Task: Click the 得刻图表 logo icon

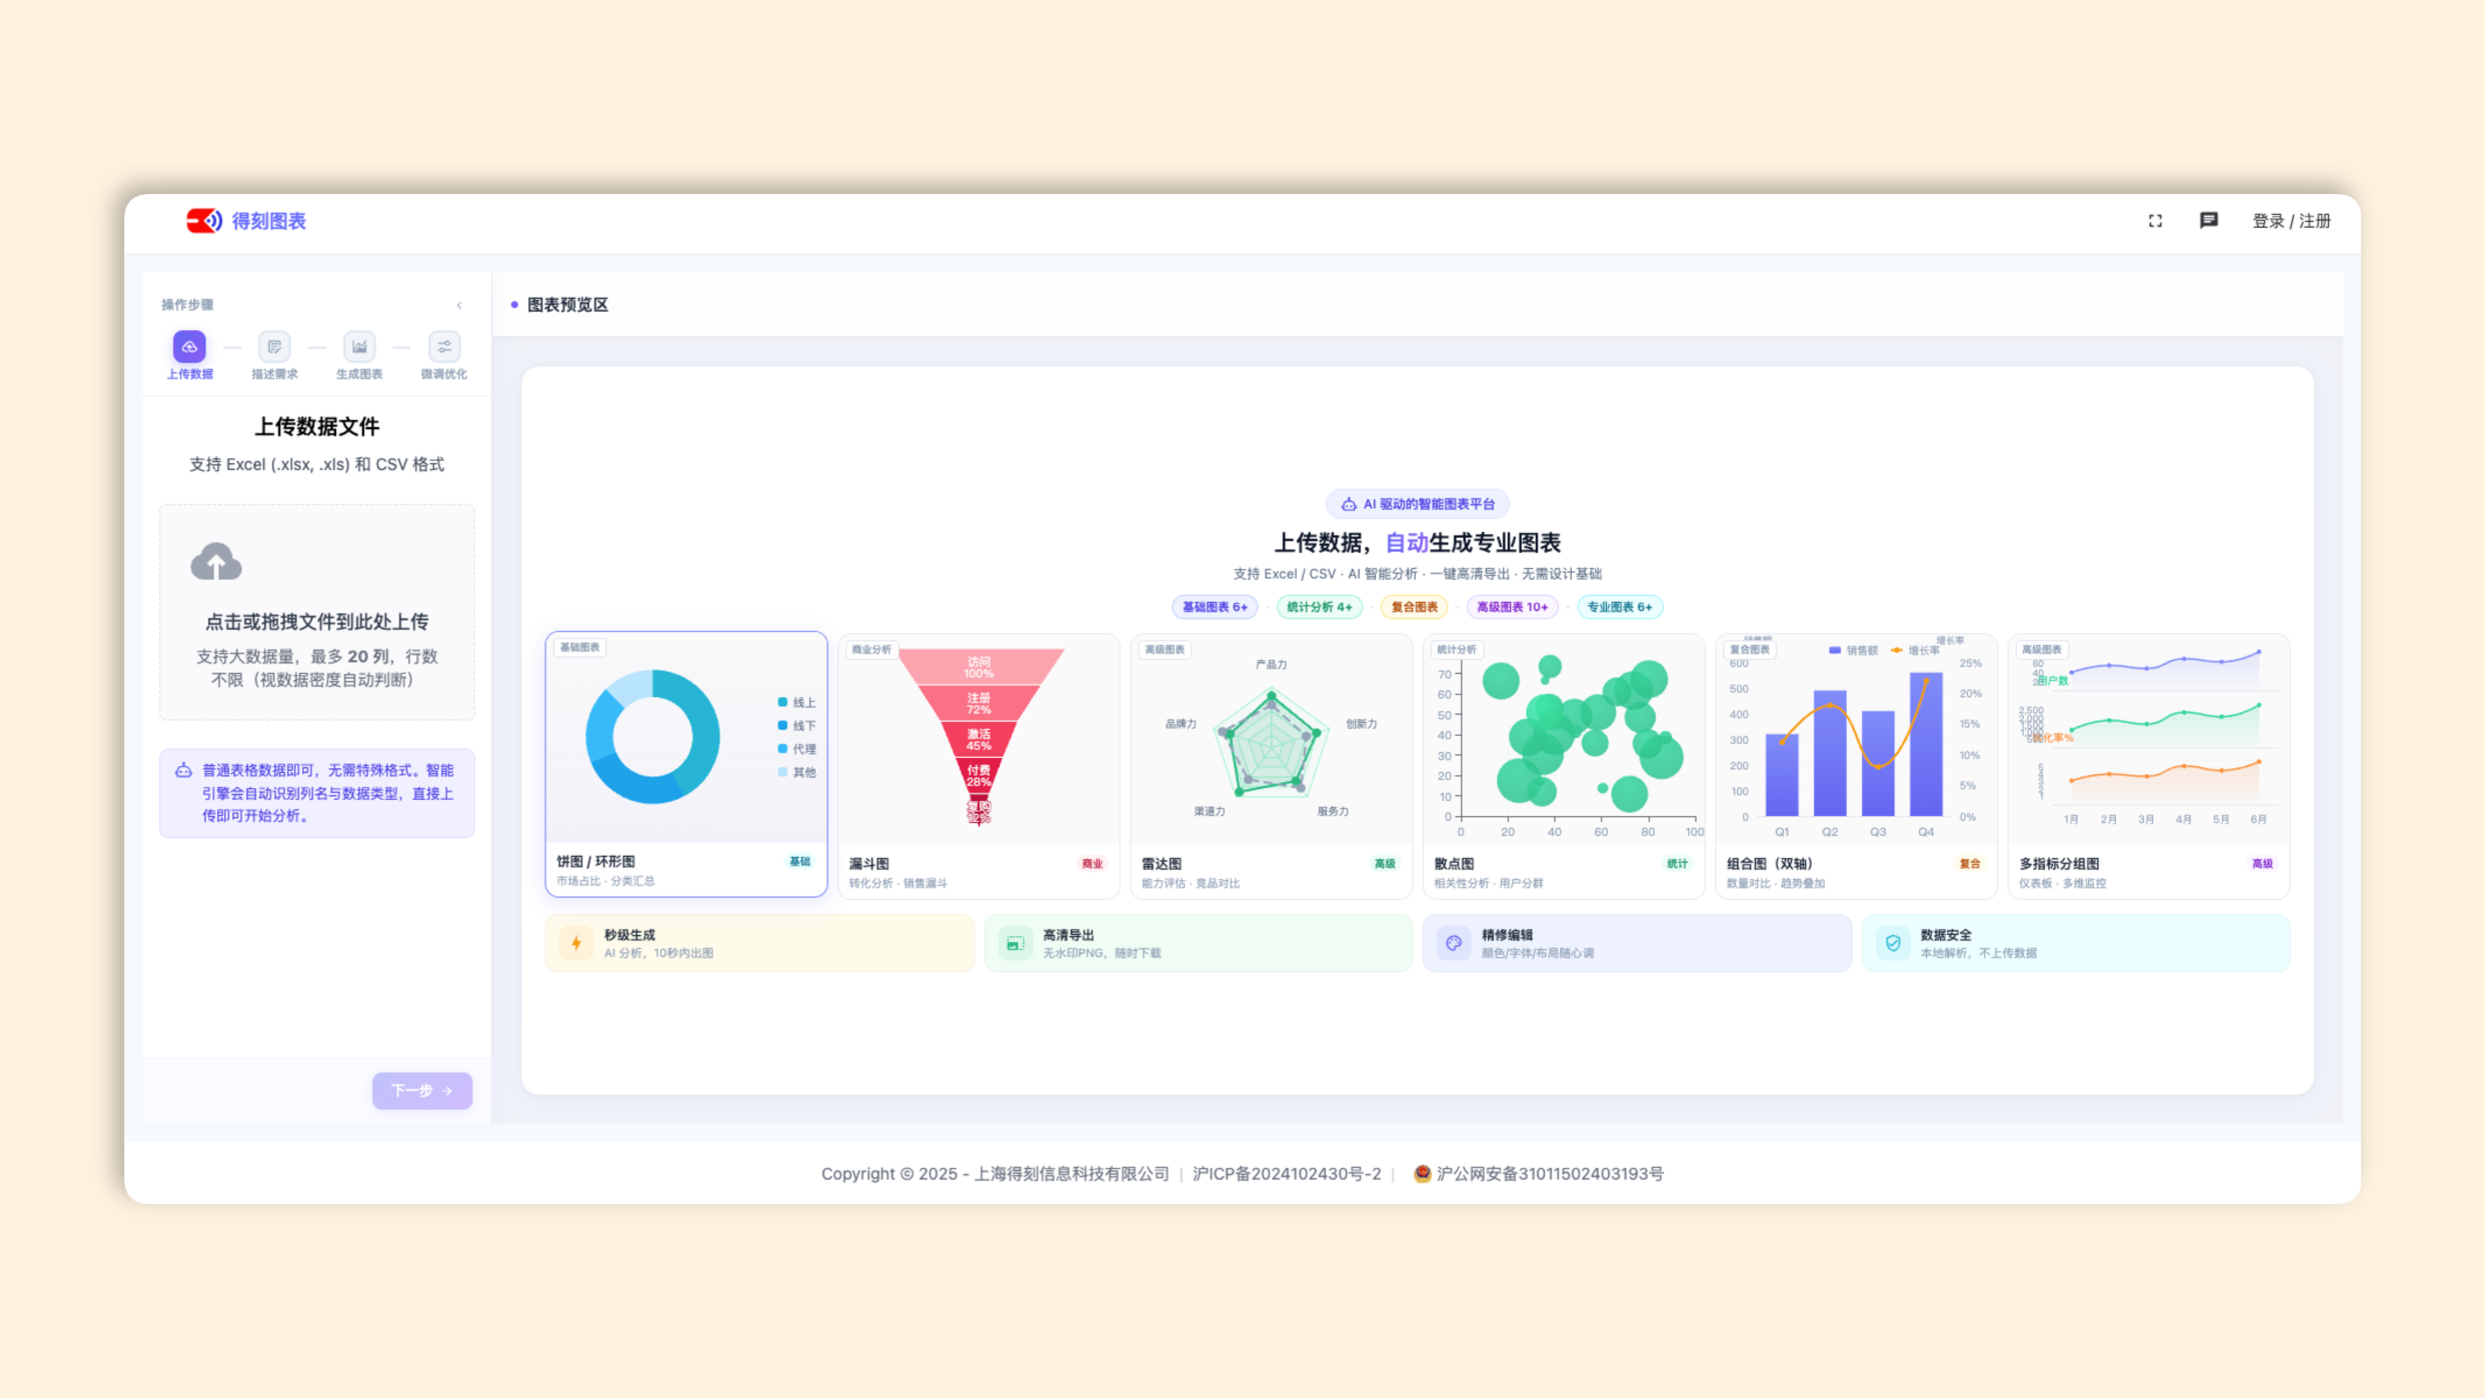Action: [202, 221]
